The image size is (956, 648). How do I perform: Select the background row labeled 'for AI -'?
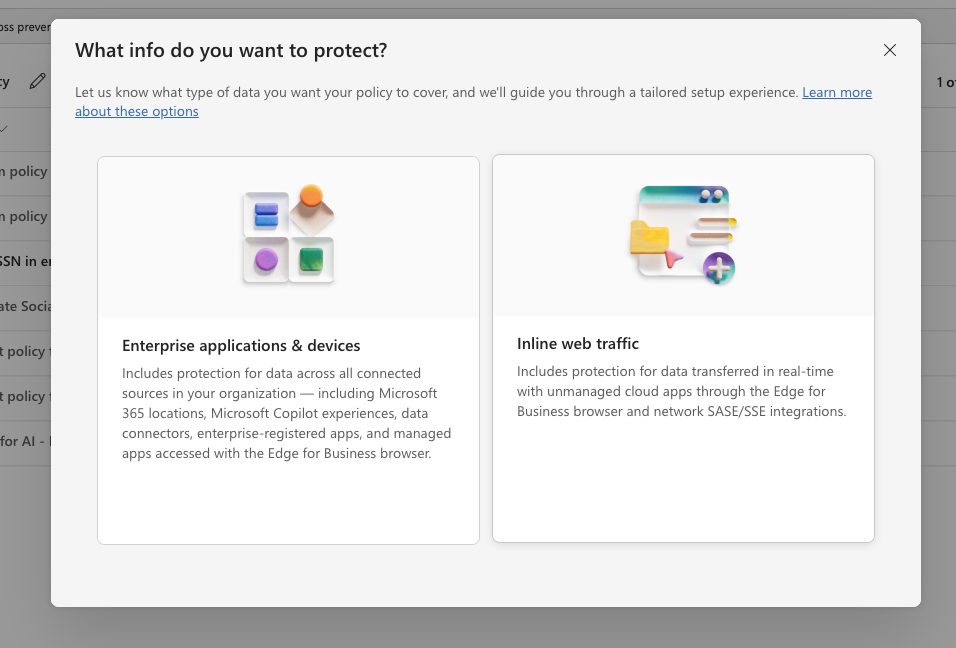(x=26, y=441)
